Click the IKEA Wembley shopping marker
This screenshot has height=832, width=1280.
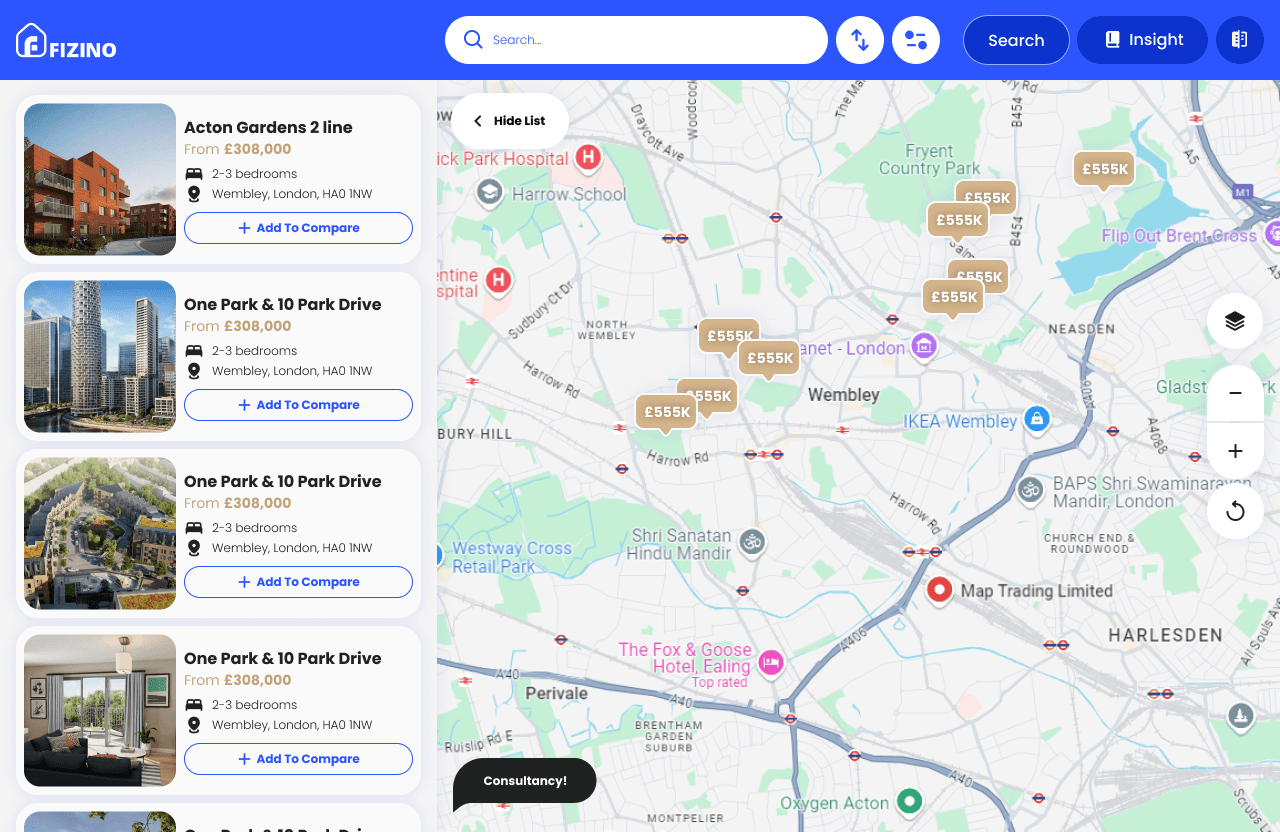tap(1037, 419)
